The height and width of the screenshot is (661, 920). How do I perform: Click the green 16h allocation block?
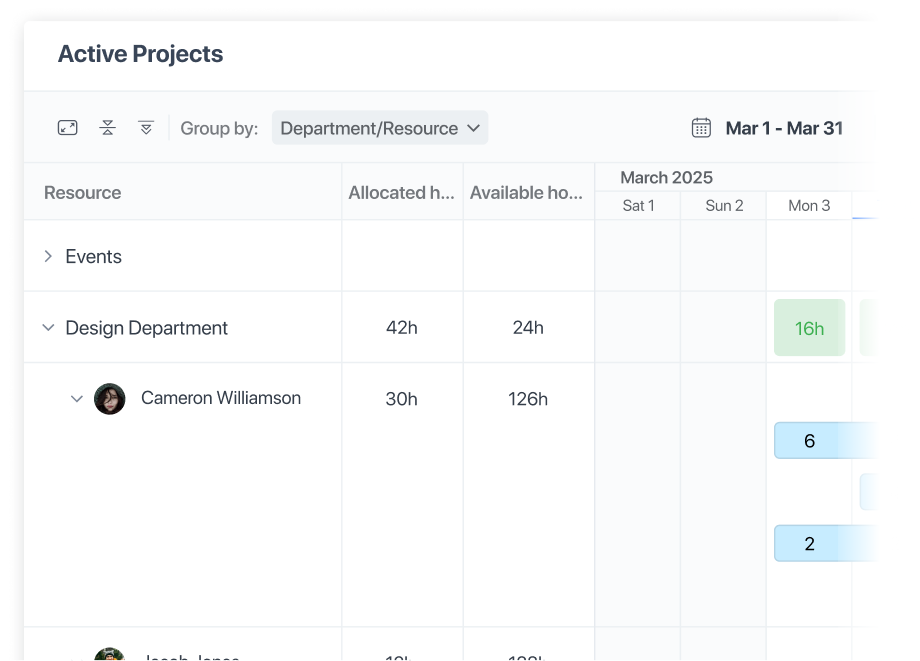(x=809, y=328)
